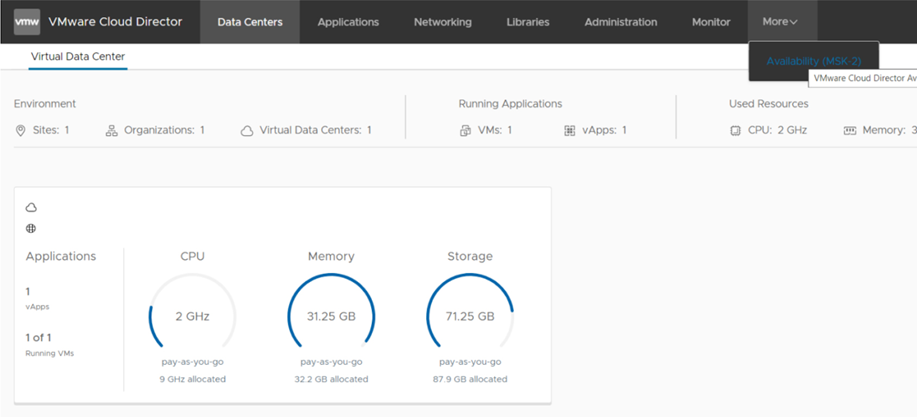The image size is (917, 417).
Task: Click the Sites location pin icon
Action: 21,130
